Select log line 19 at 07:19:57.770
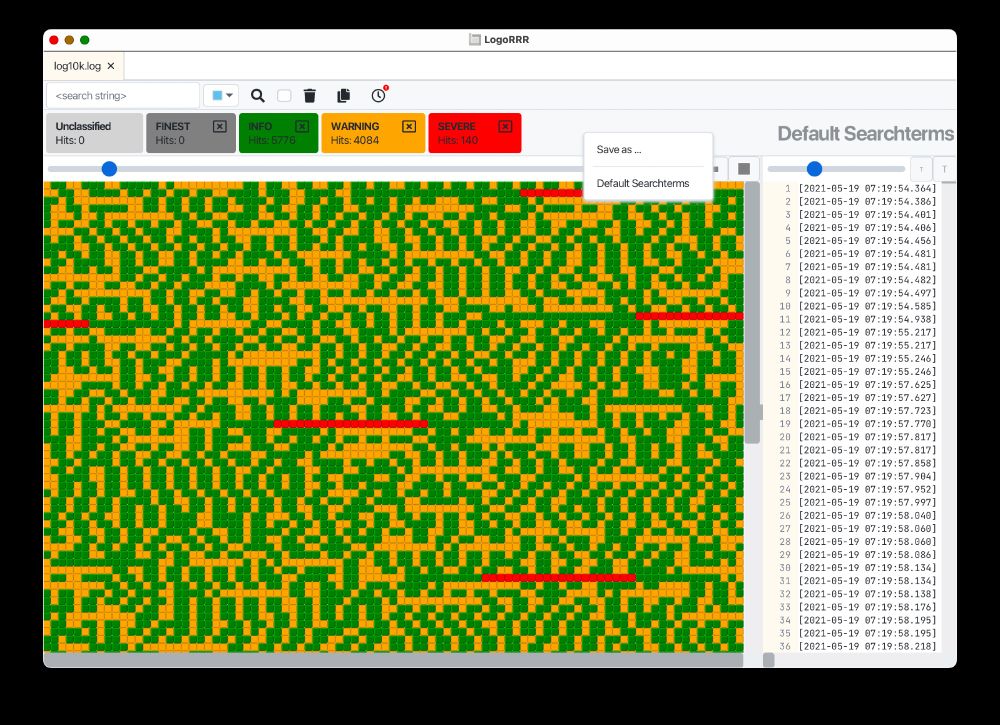Screen dimensions: 1000x725 click(x=853, y=423)
